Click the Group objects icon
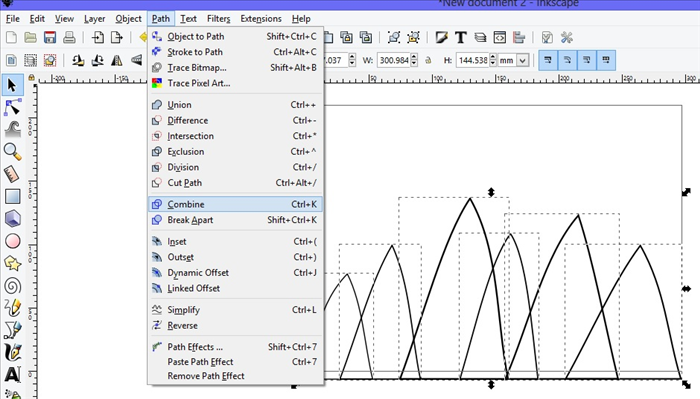The width and height of the screenshot is (700, 399). (394, 37)
